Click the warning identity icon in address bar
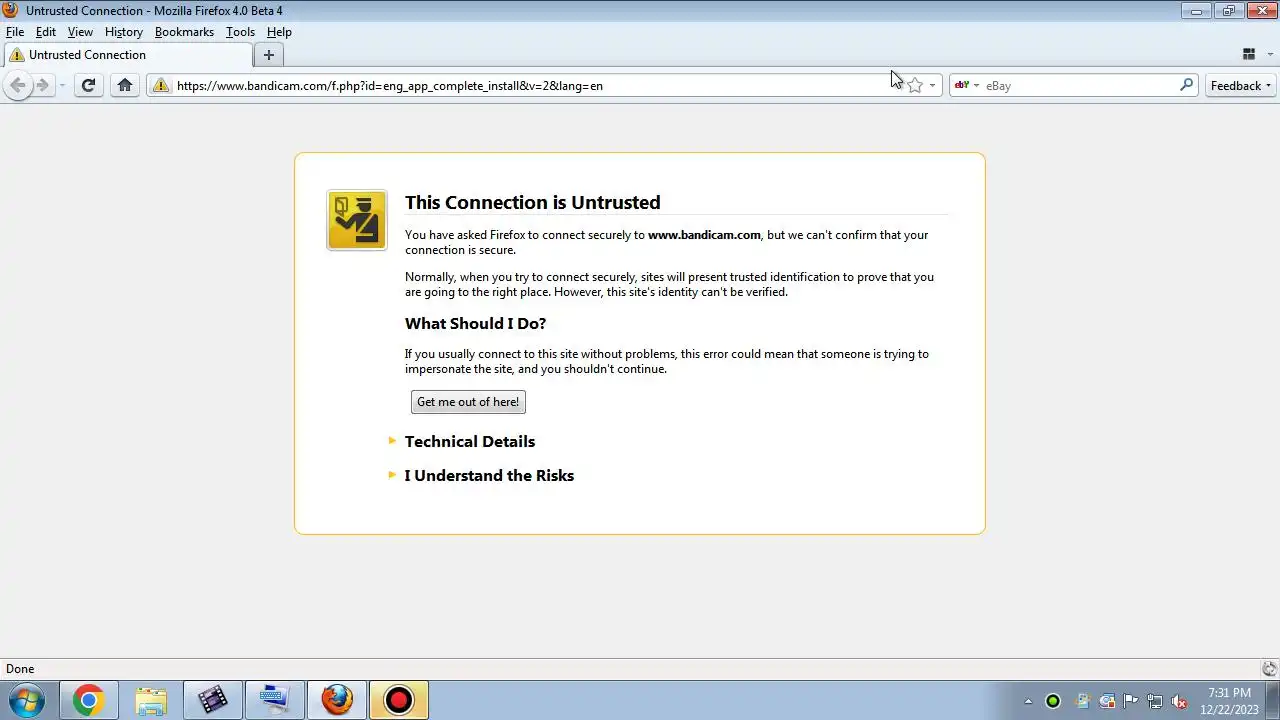This screenshot has width=1280, height=720. coord(161,86)
